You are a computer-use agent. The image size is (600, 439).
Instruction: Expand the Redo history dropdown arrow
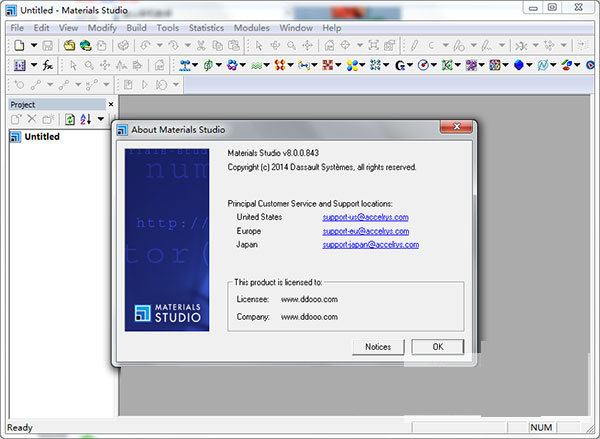pos(188,46)
